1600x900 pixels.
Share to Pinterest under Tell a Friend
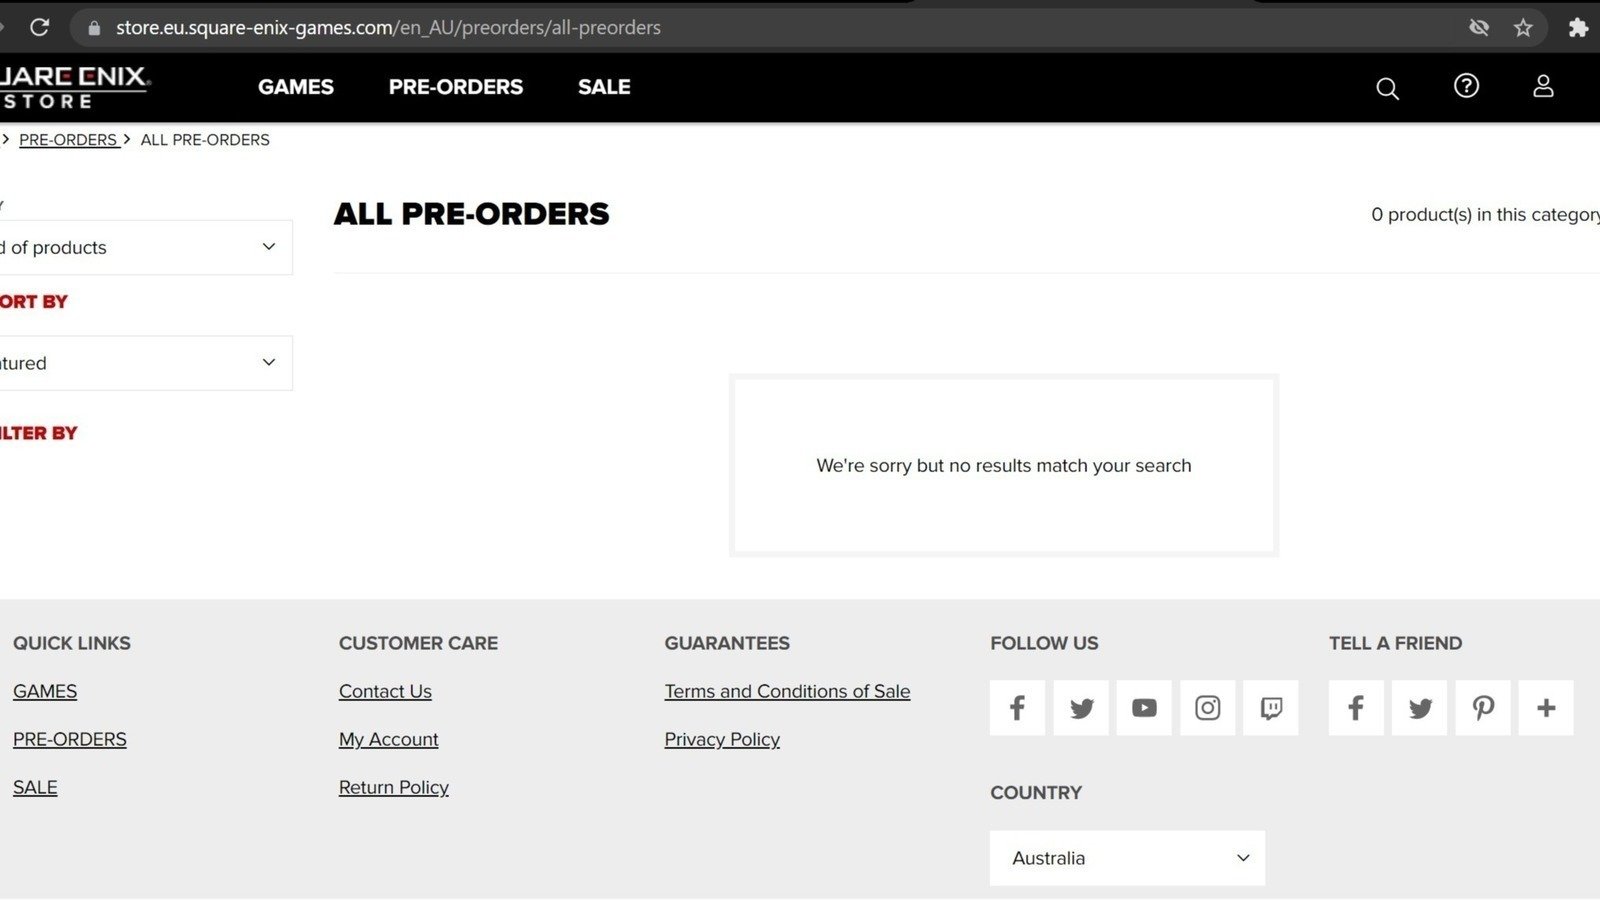tap(1483, 708)
